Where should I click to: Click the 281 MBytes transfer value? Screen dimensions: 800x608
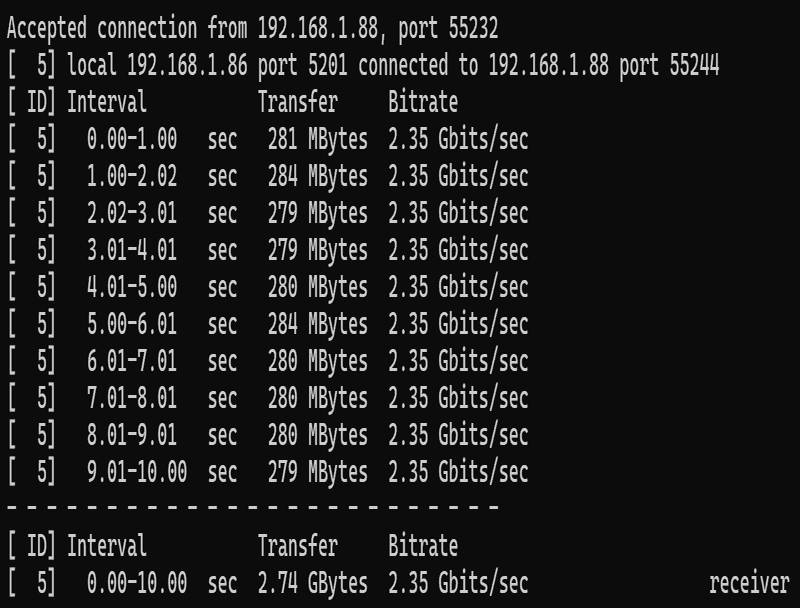(x=317, y=139)
